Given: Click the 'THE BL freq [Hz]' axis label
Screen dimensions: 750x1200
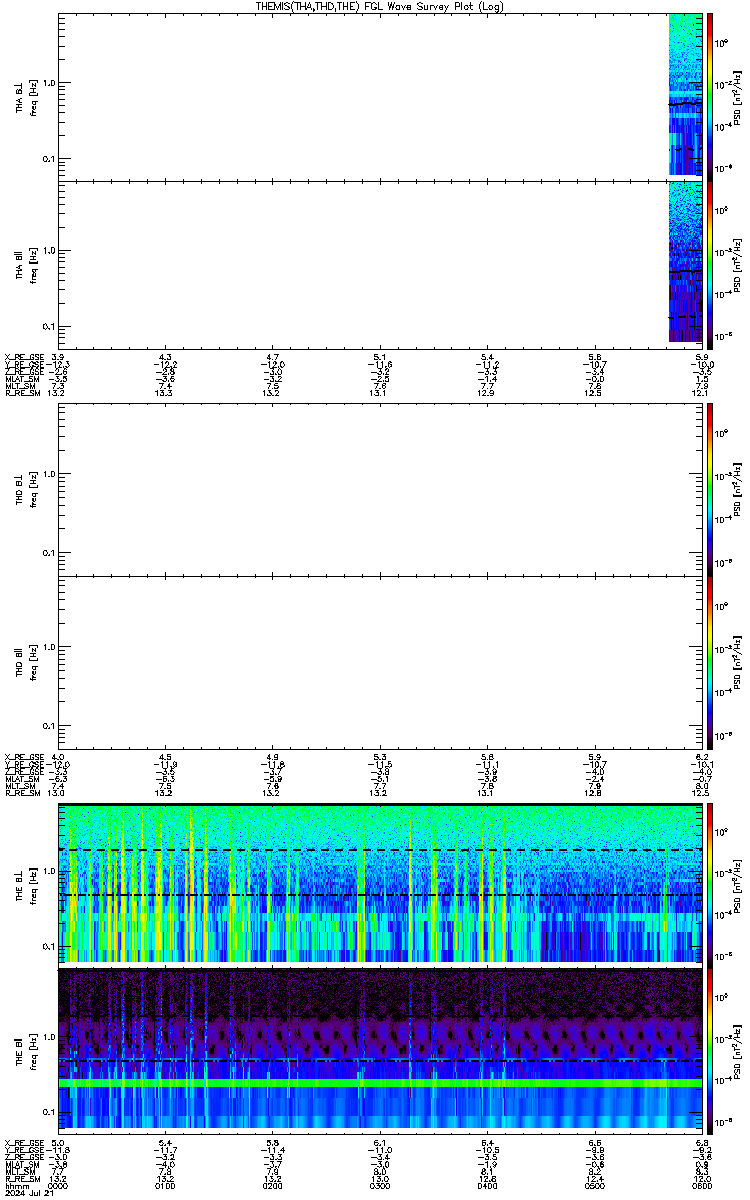Looking at the screenshot, I should tap(25, 884).
